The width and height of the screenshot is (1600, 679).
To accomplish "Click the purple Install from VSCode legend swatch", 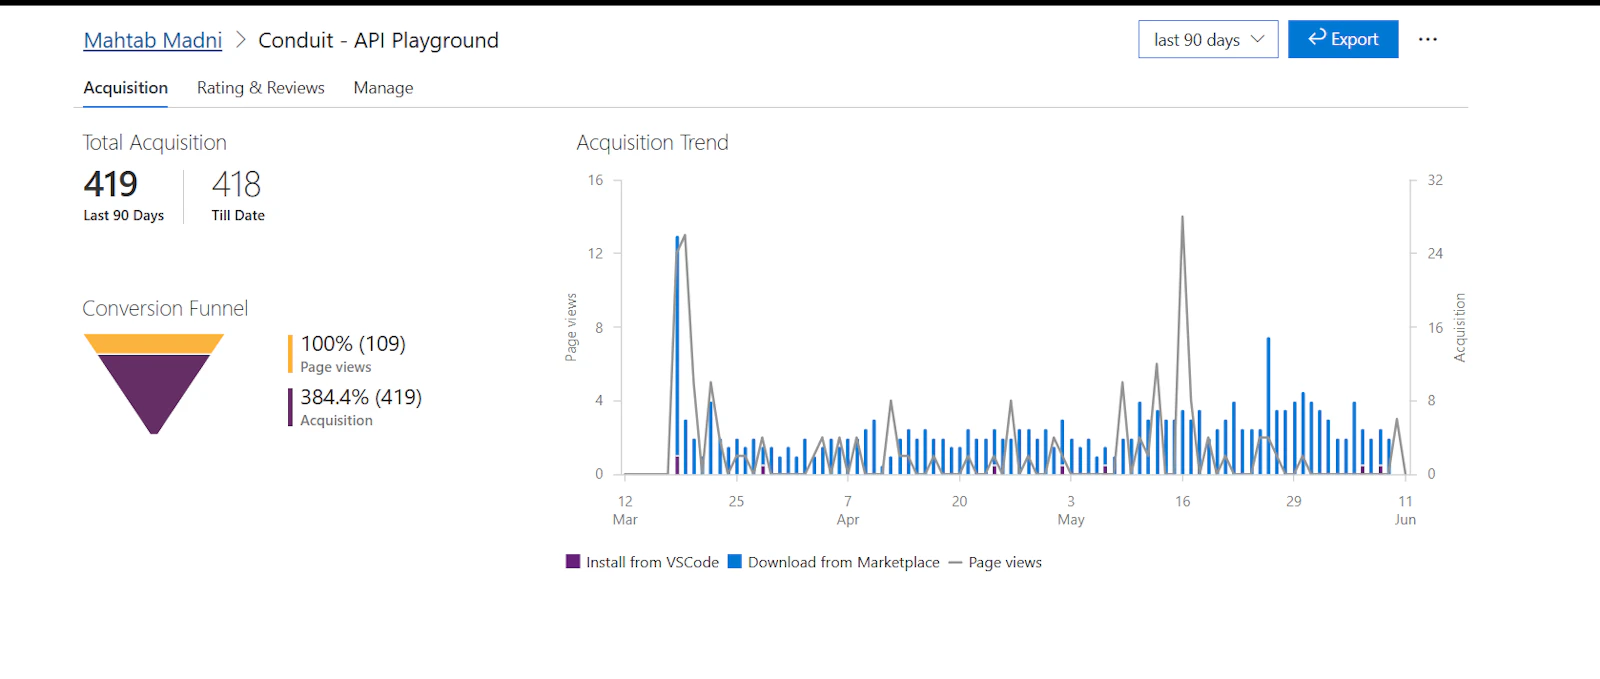I will click(573, 561).
